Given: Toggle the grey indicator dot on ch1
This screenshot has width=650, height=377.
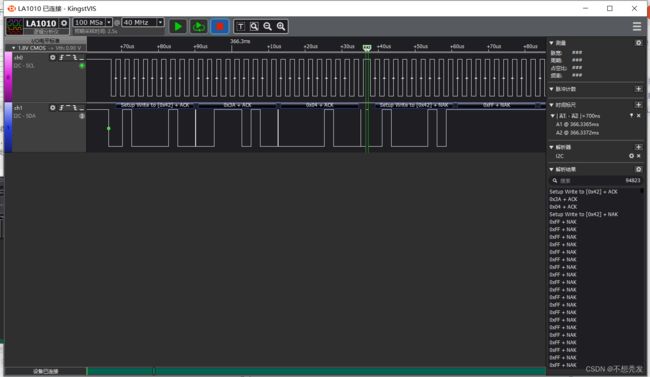Looking at the screenshot, I should 82,116.
